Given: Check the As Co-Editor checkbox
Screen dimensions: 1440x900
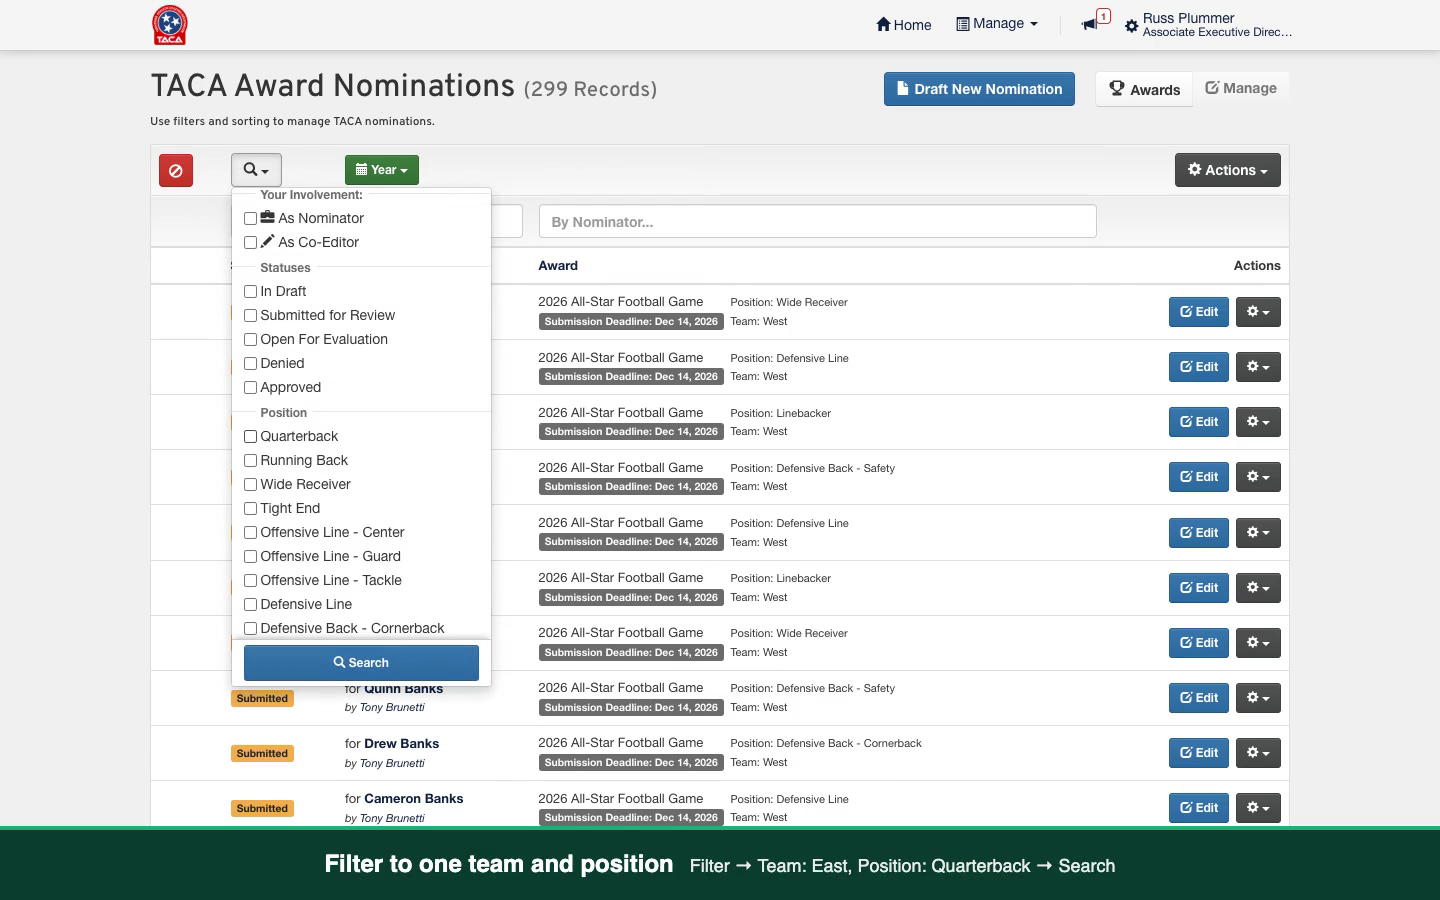Looking at the screenshot, I should tap(251, 242).
